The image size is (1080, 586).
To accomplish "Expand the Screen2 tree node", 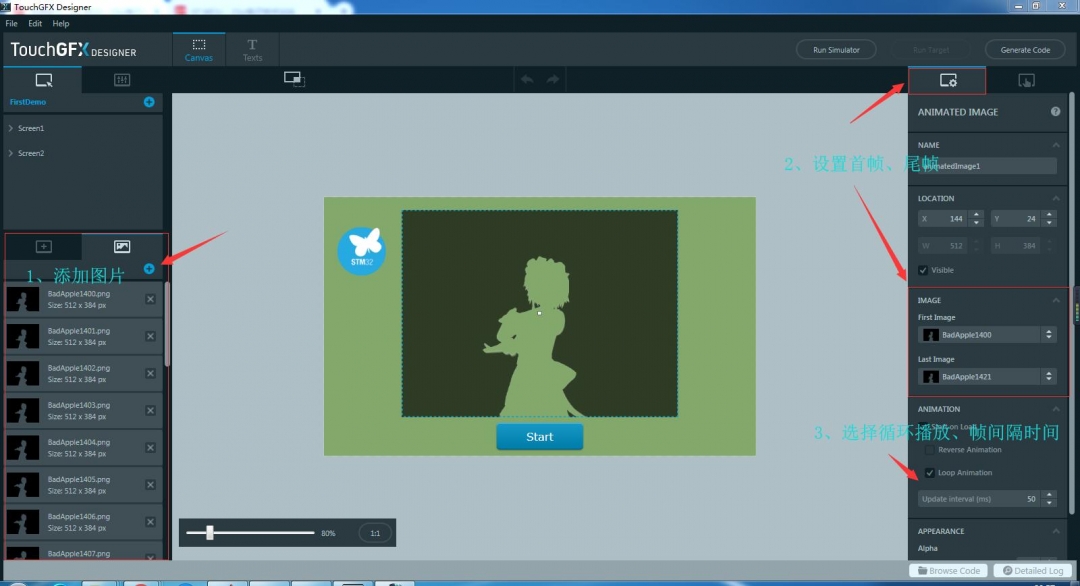I will pos(11,153).
